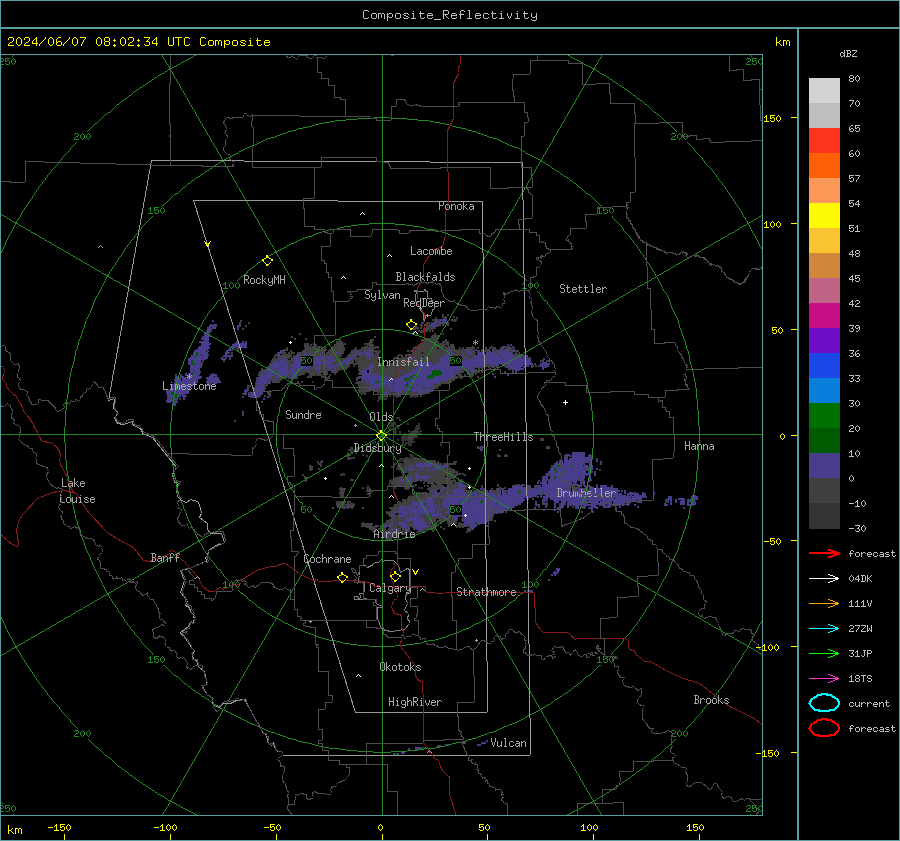The height and width of the screenshot is (841, 900).
Task: Select the yellow 54 dBZ color swatch
Action: (824, 215)
